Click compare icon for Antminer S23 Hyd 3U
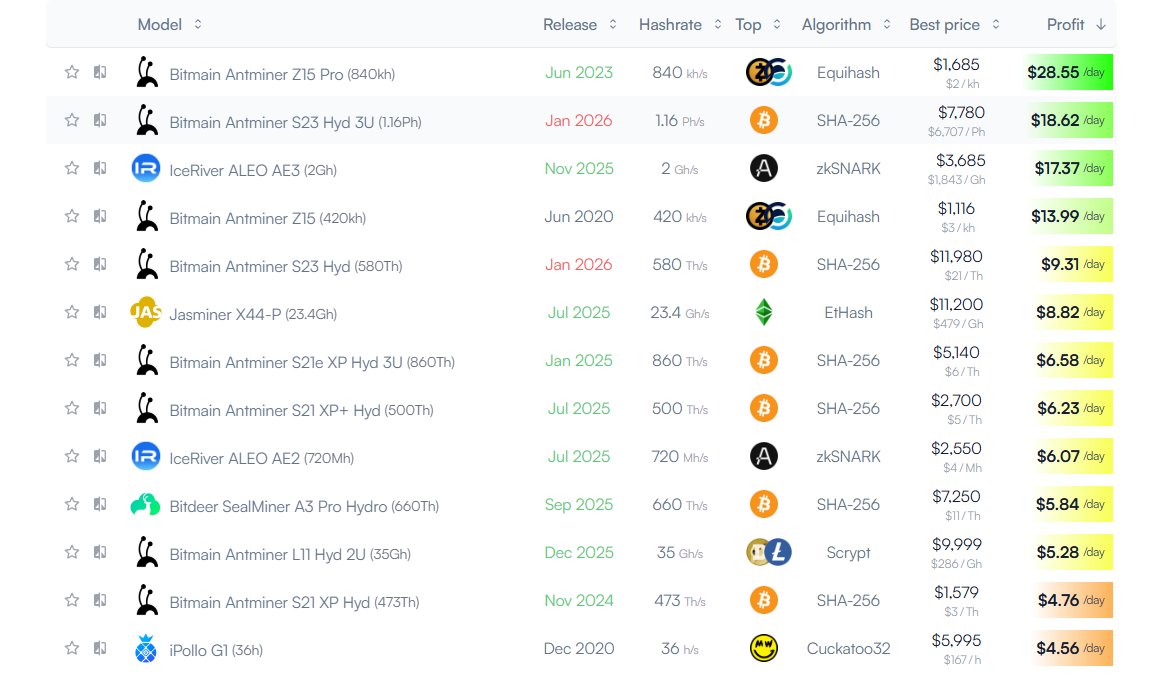 (x=100, y=120)
